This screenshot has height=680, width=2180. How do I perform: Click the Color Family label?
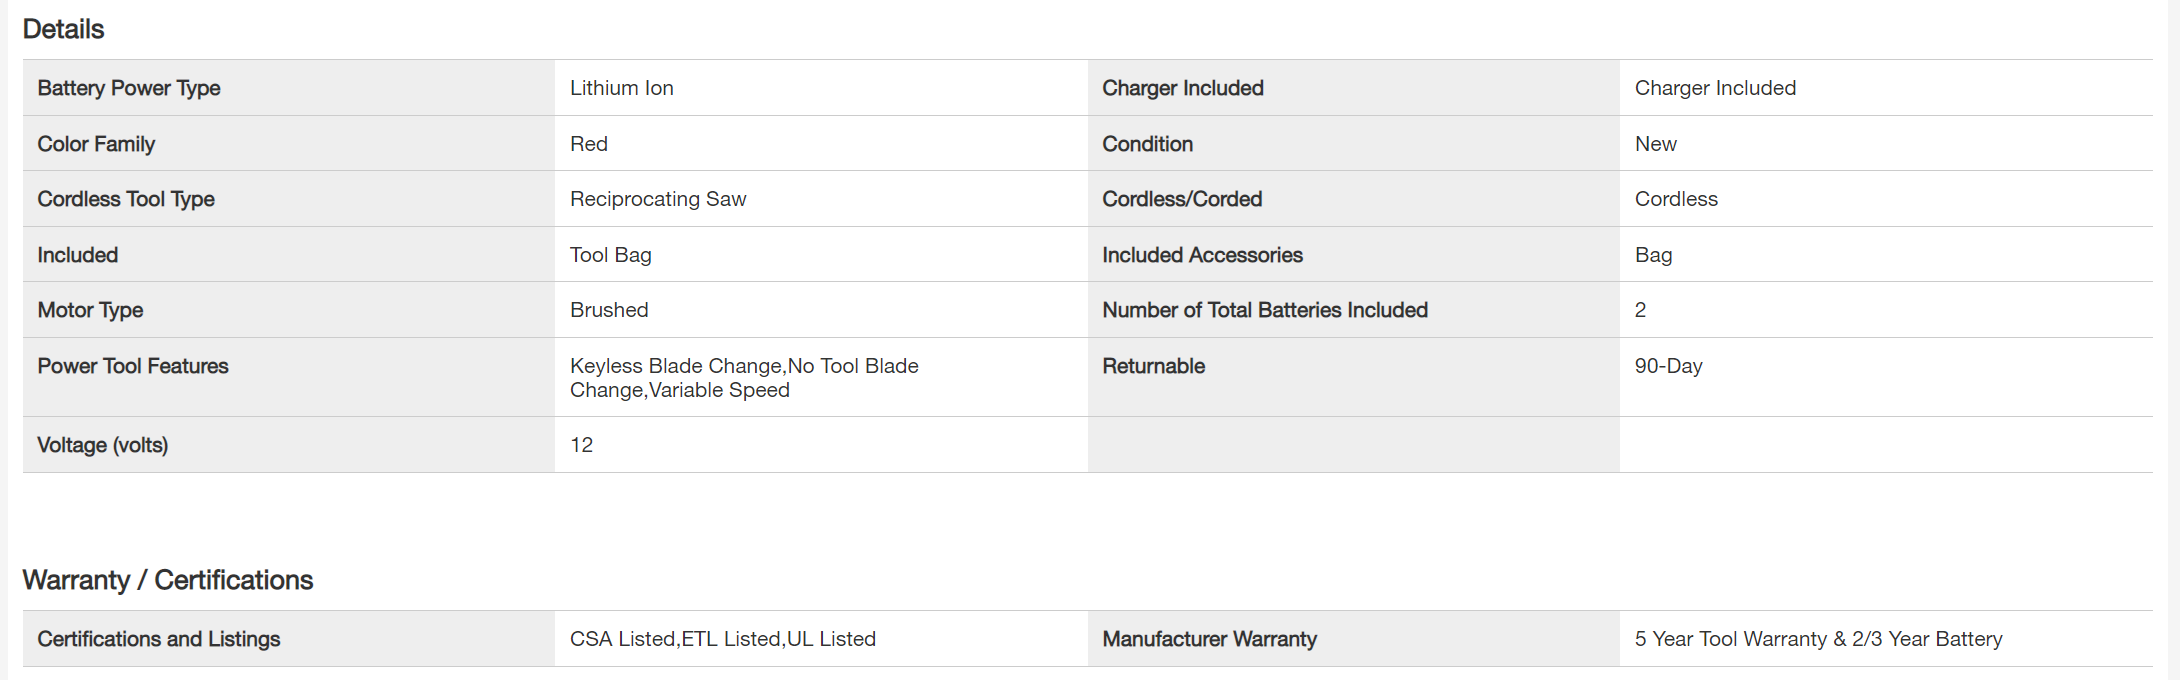click(96, 144)
